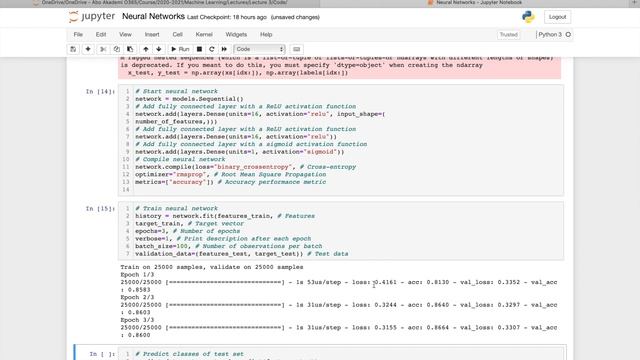
Task: Insert cell below with plus icon
Action: tap(88, 49)
